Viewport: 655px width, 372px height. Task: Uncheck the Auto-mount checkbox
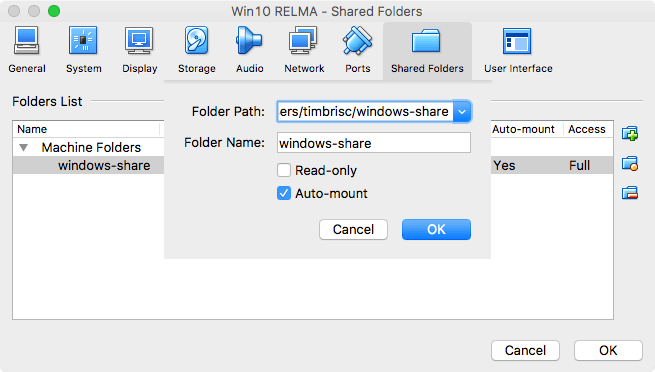pyautogui.click(x=284, y=193)
